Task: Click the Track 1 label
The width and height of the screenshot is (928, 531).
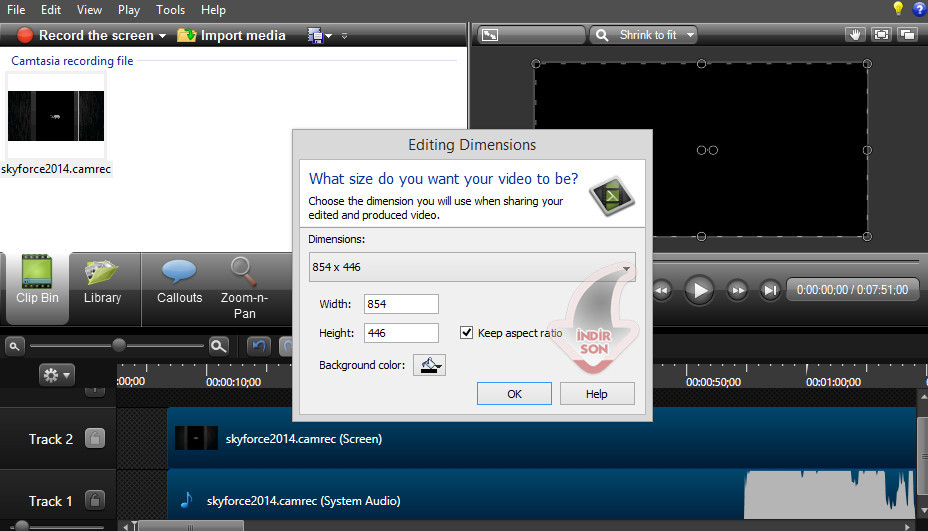Action: (x=50, y=501)
